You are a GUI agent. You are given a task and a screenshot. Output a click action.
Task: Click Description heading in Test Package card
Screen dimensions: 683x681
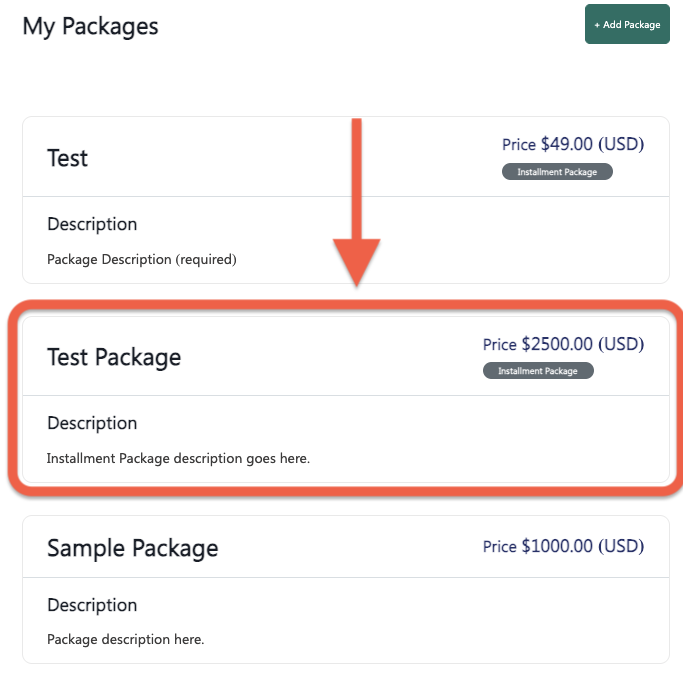click(x=92, y=424)
